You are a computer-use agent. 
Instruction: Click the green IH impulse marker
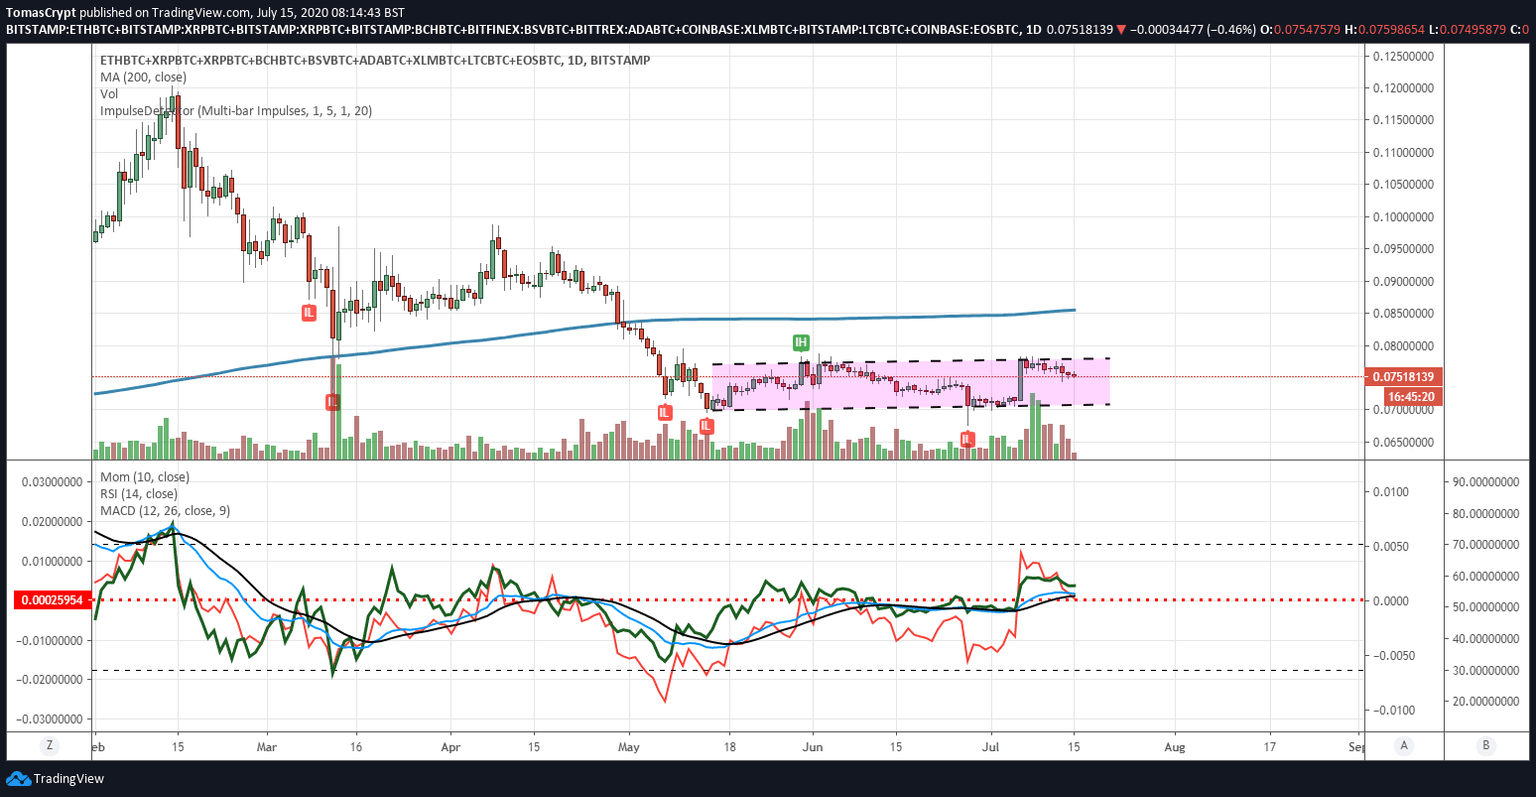tap(800, 343)
